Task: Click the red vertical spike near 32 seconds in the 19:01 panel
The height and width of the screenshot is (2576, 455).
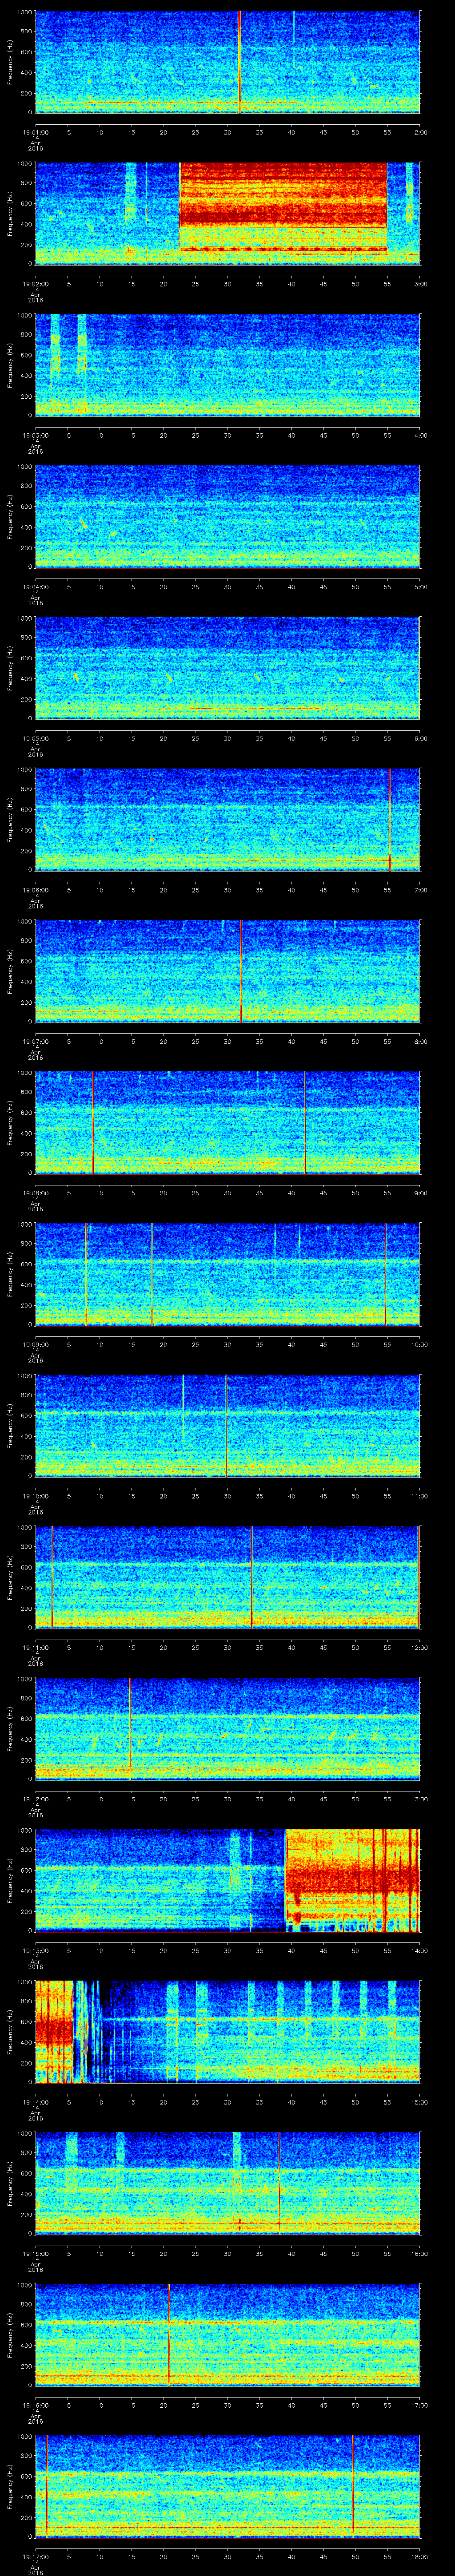Action: click(x=239, y=62)
